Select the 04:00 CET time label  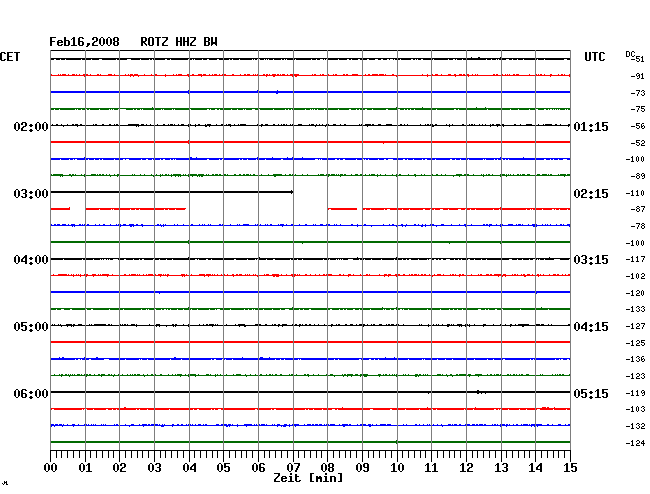[x=31, y=260]
